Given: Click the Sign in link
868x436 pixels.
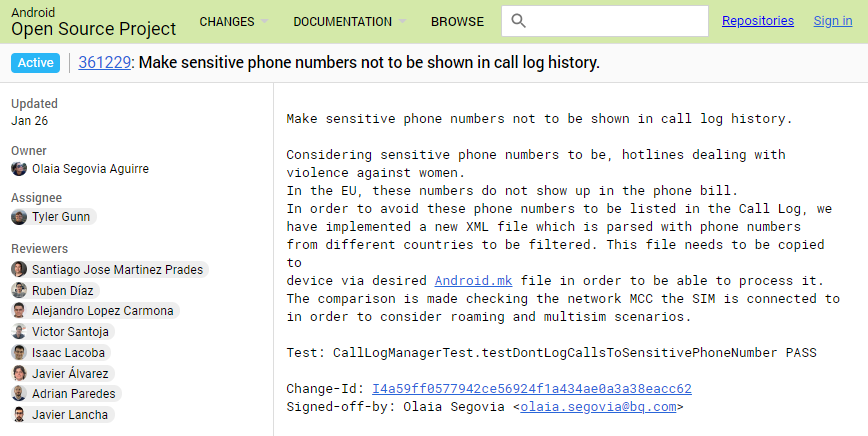Looking at the screenshot, I should point(833,21).
